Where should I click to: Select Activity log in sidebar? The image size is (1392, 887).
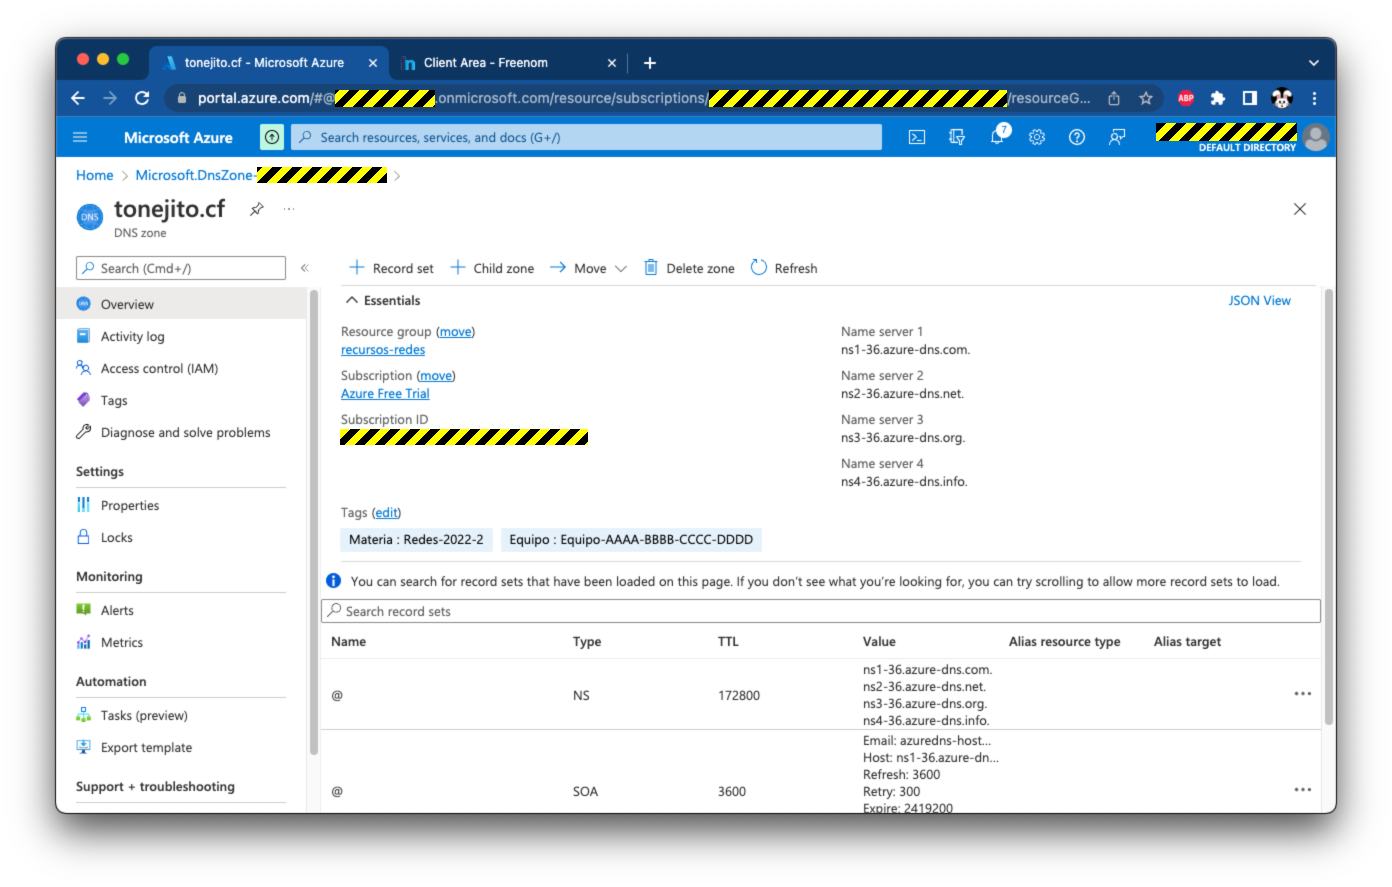coord(132,337)
